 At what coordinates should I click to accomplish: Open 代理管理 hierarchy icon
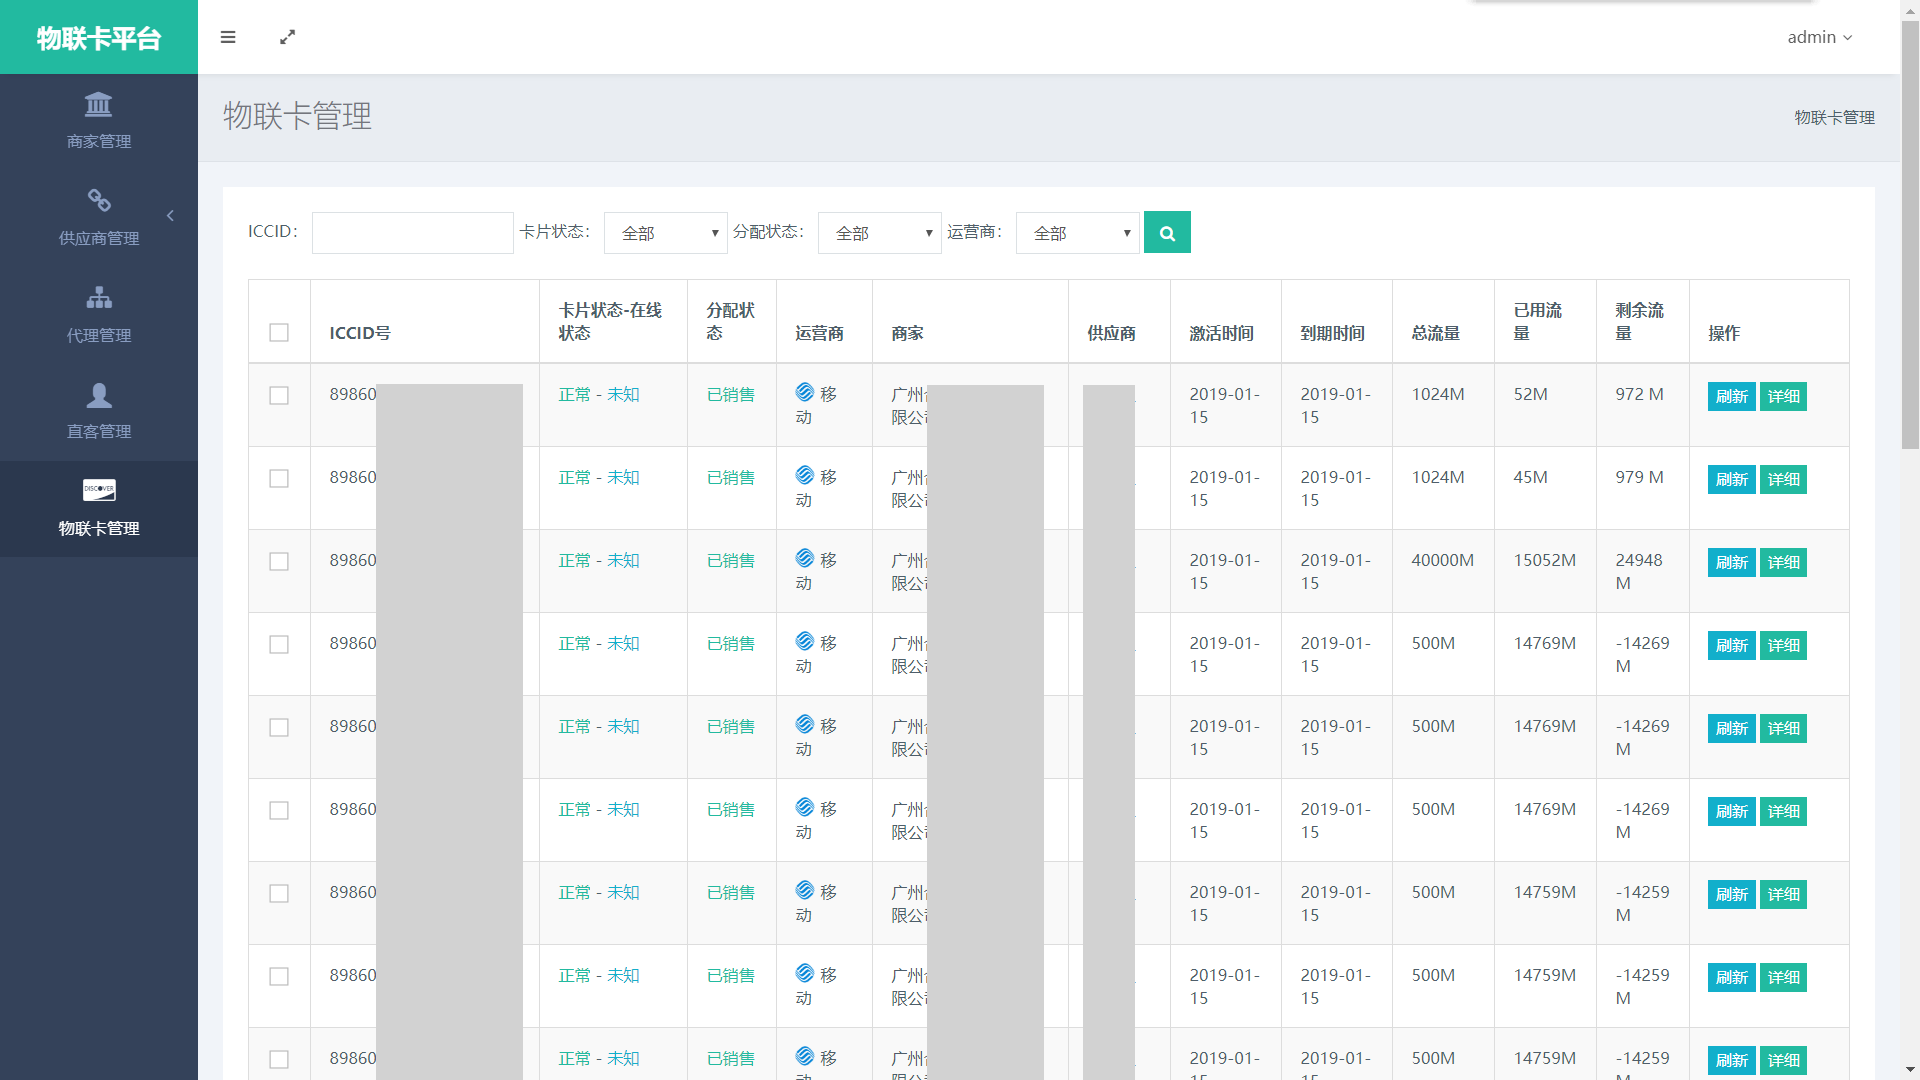[98, 297]
